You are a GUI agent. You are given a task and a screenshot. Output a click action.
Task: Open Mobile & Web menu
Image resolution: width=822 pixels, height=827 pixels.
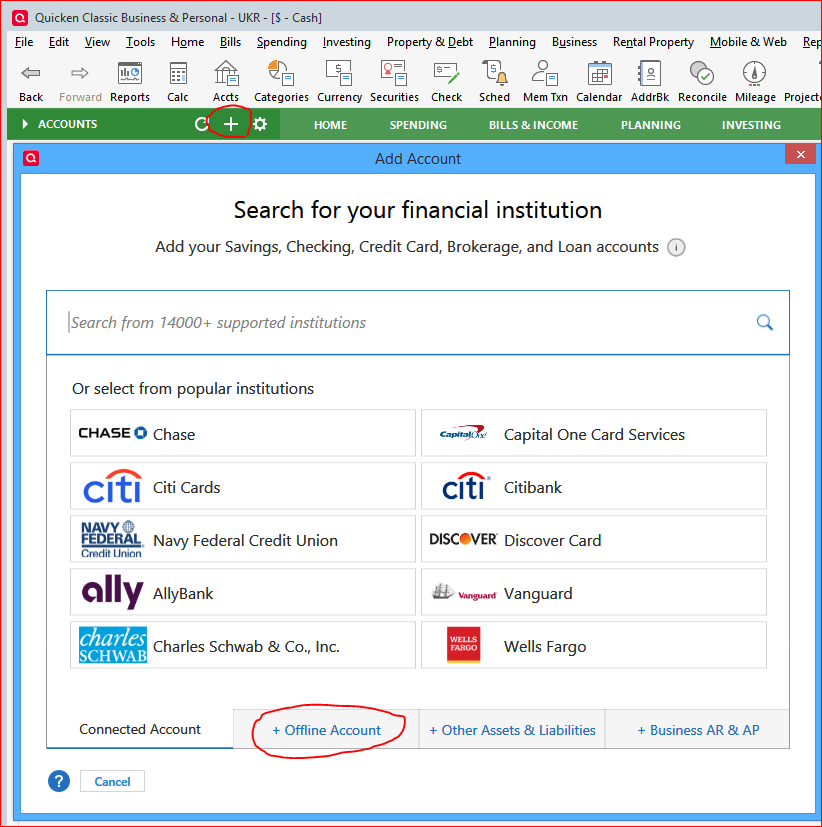click(748, 42)
